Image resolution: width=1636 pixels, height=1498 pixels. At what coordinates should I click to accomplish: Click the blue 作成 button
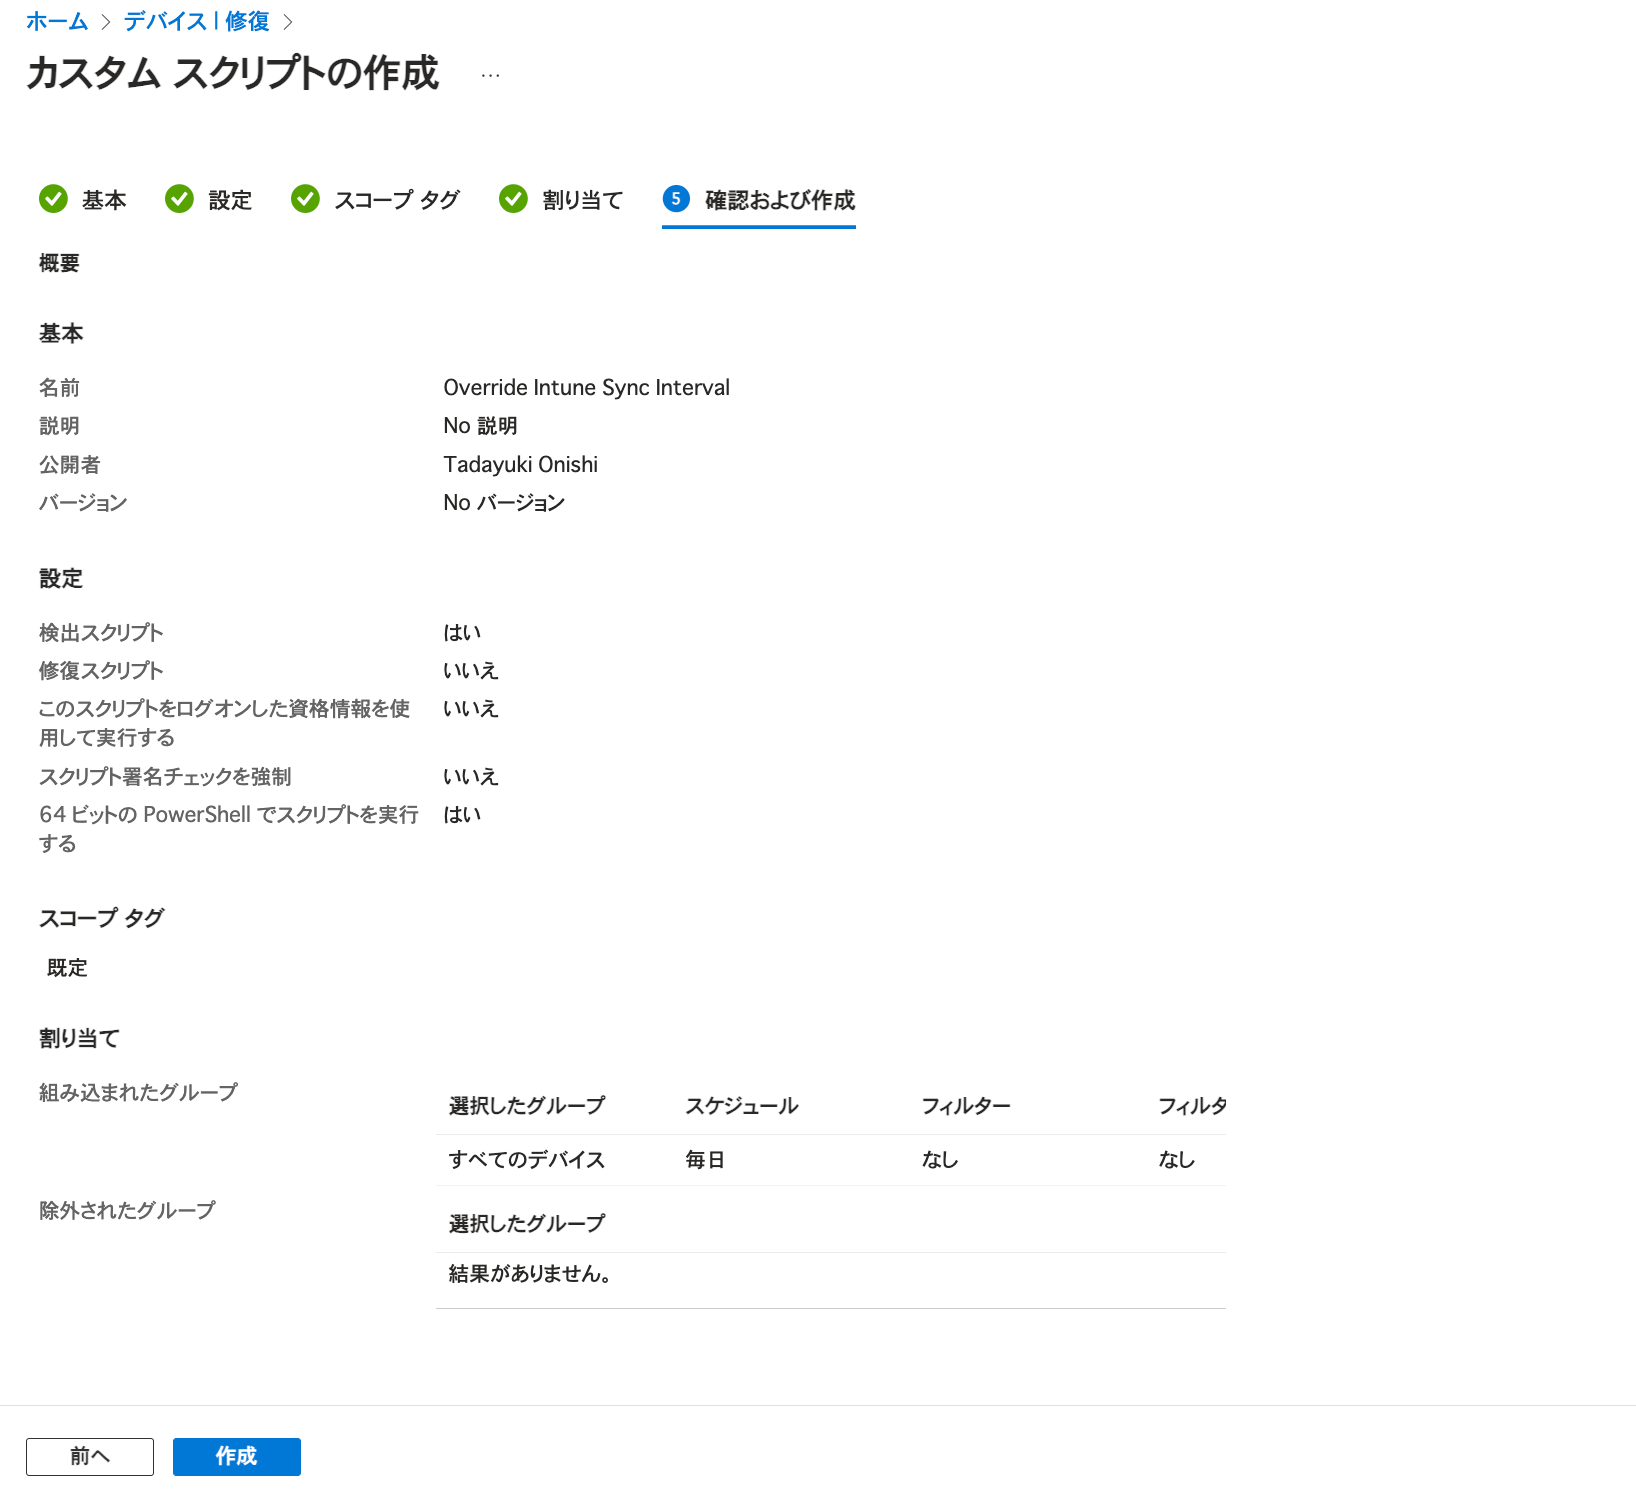(x=237, y=1457)
